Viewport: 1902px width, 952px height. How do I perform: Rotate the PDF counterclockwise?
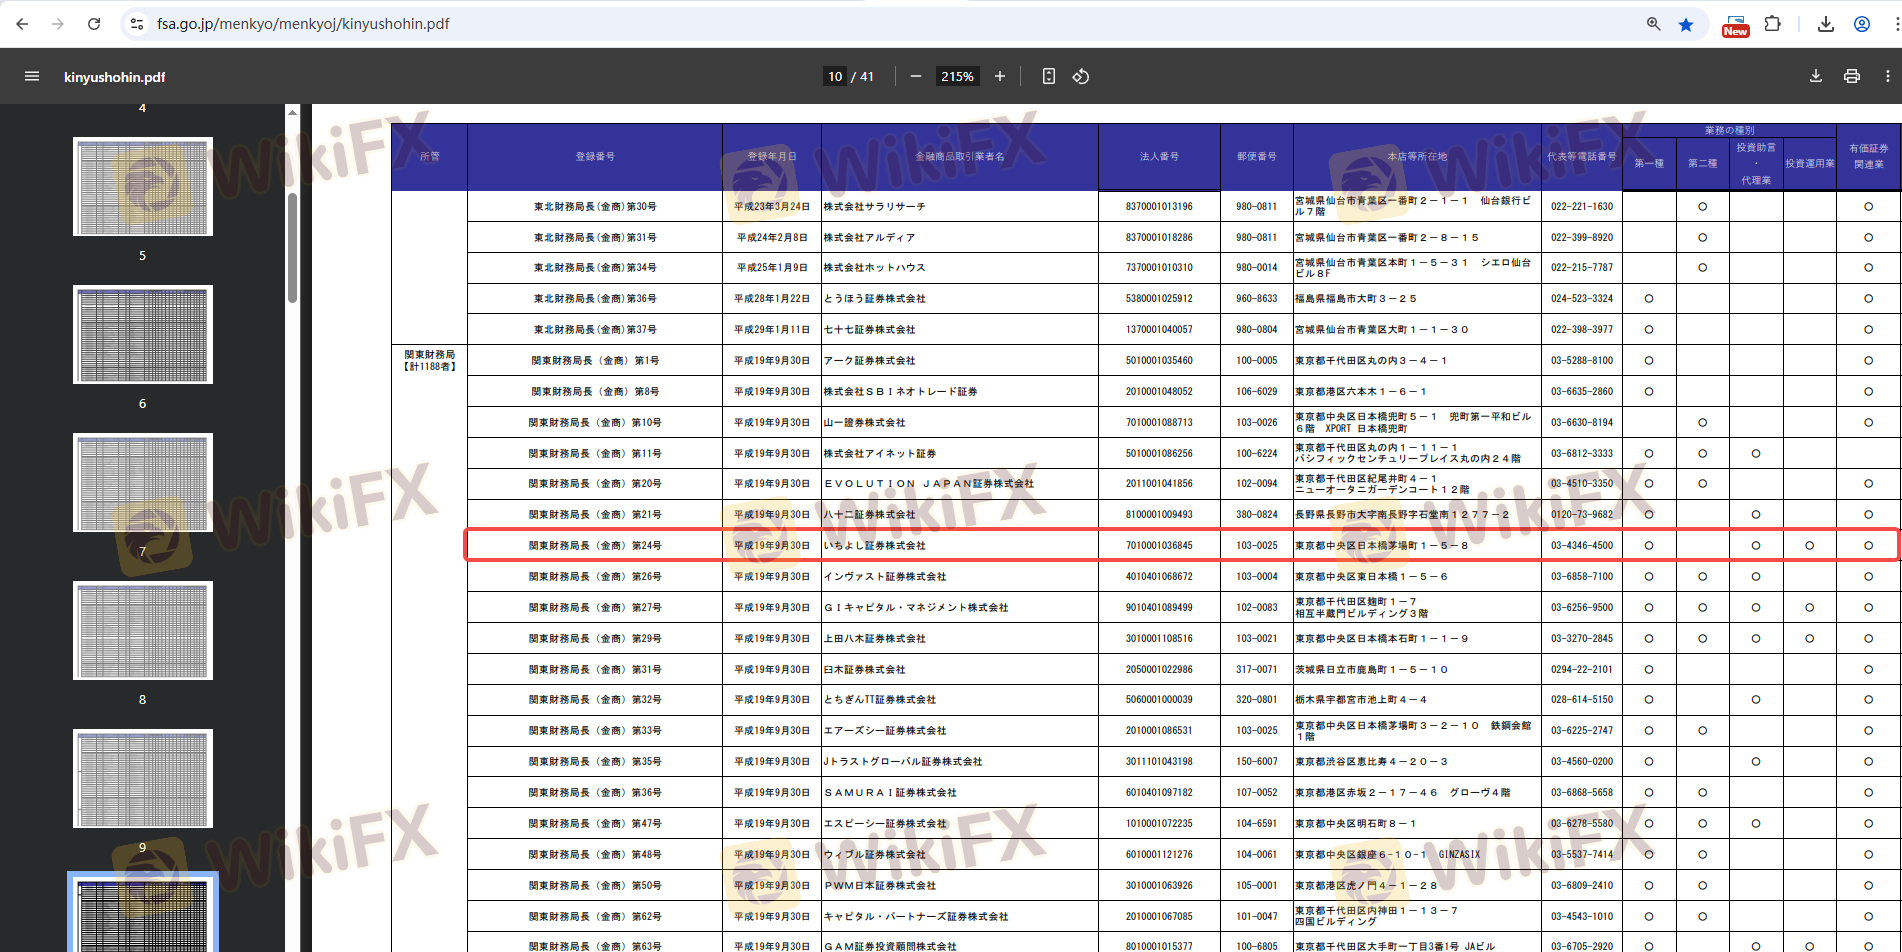pyautogui.click(x=1081, y=76)
